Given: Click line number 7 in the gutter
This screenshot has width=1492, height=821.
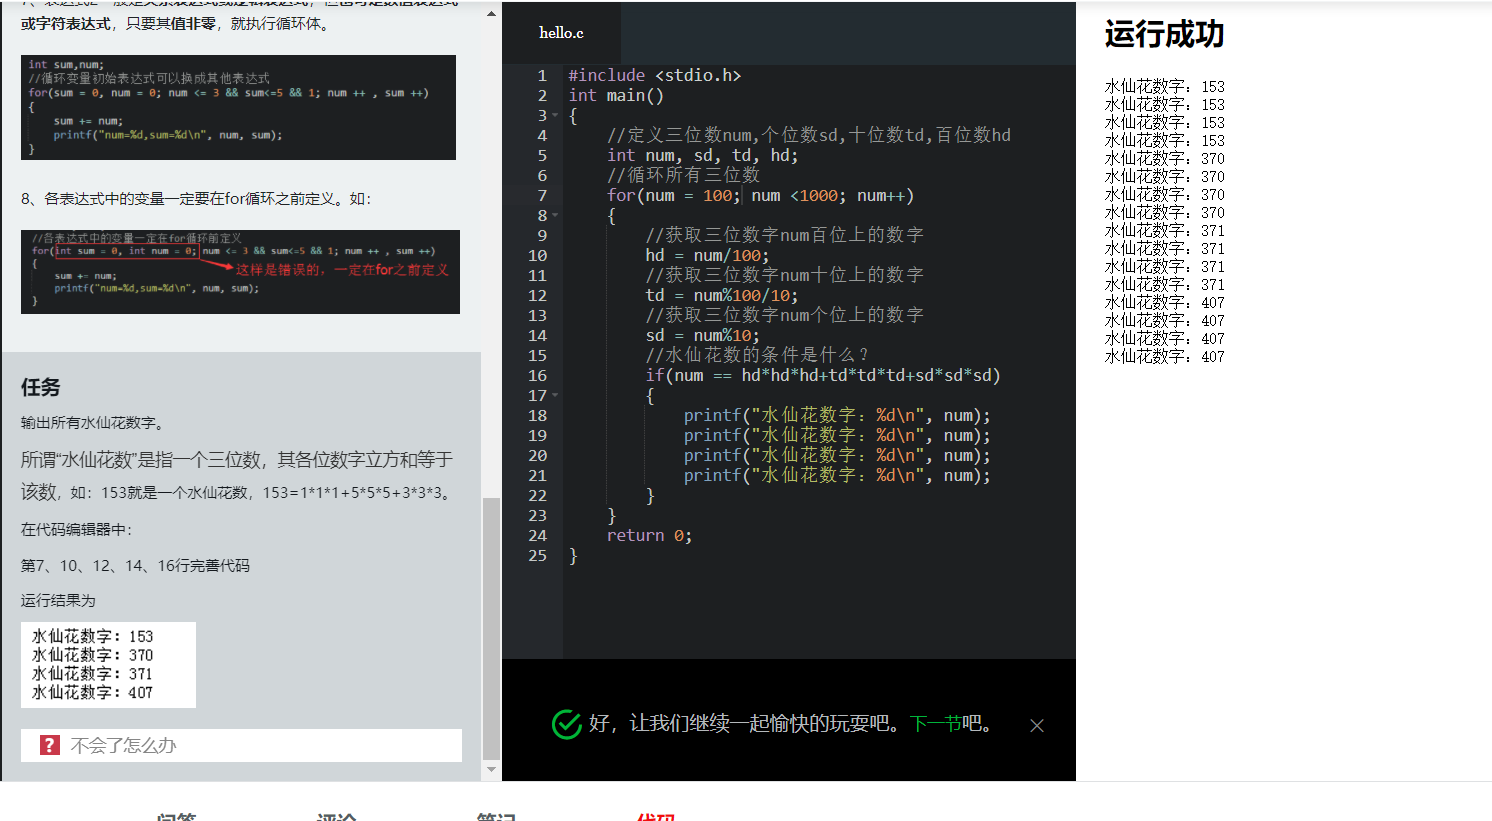Looking at the screenshot, I should (542, 195).
